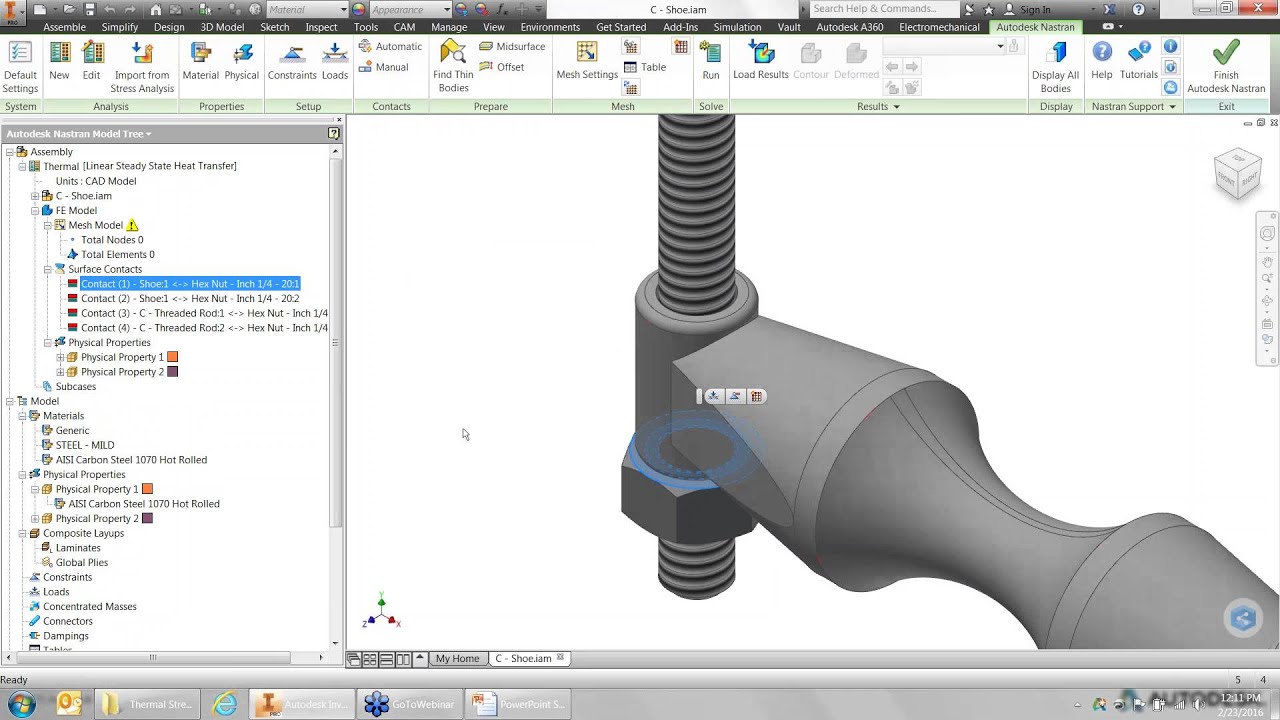The height and width of the screenshot is (720, 1280).
Task: Add Constraints from Setup panel
Action: point(292,62)
